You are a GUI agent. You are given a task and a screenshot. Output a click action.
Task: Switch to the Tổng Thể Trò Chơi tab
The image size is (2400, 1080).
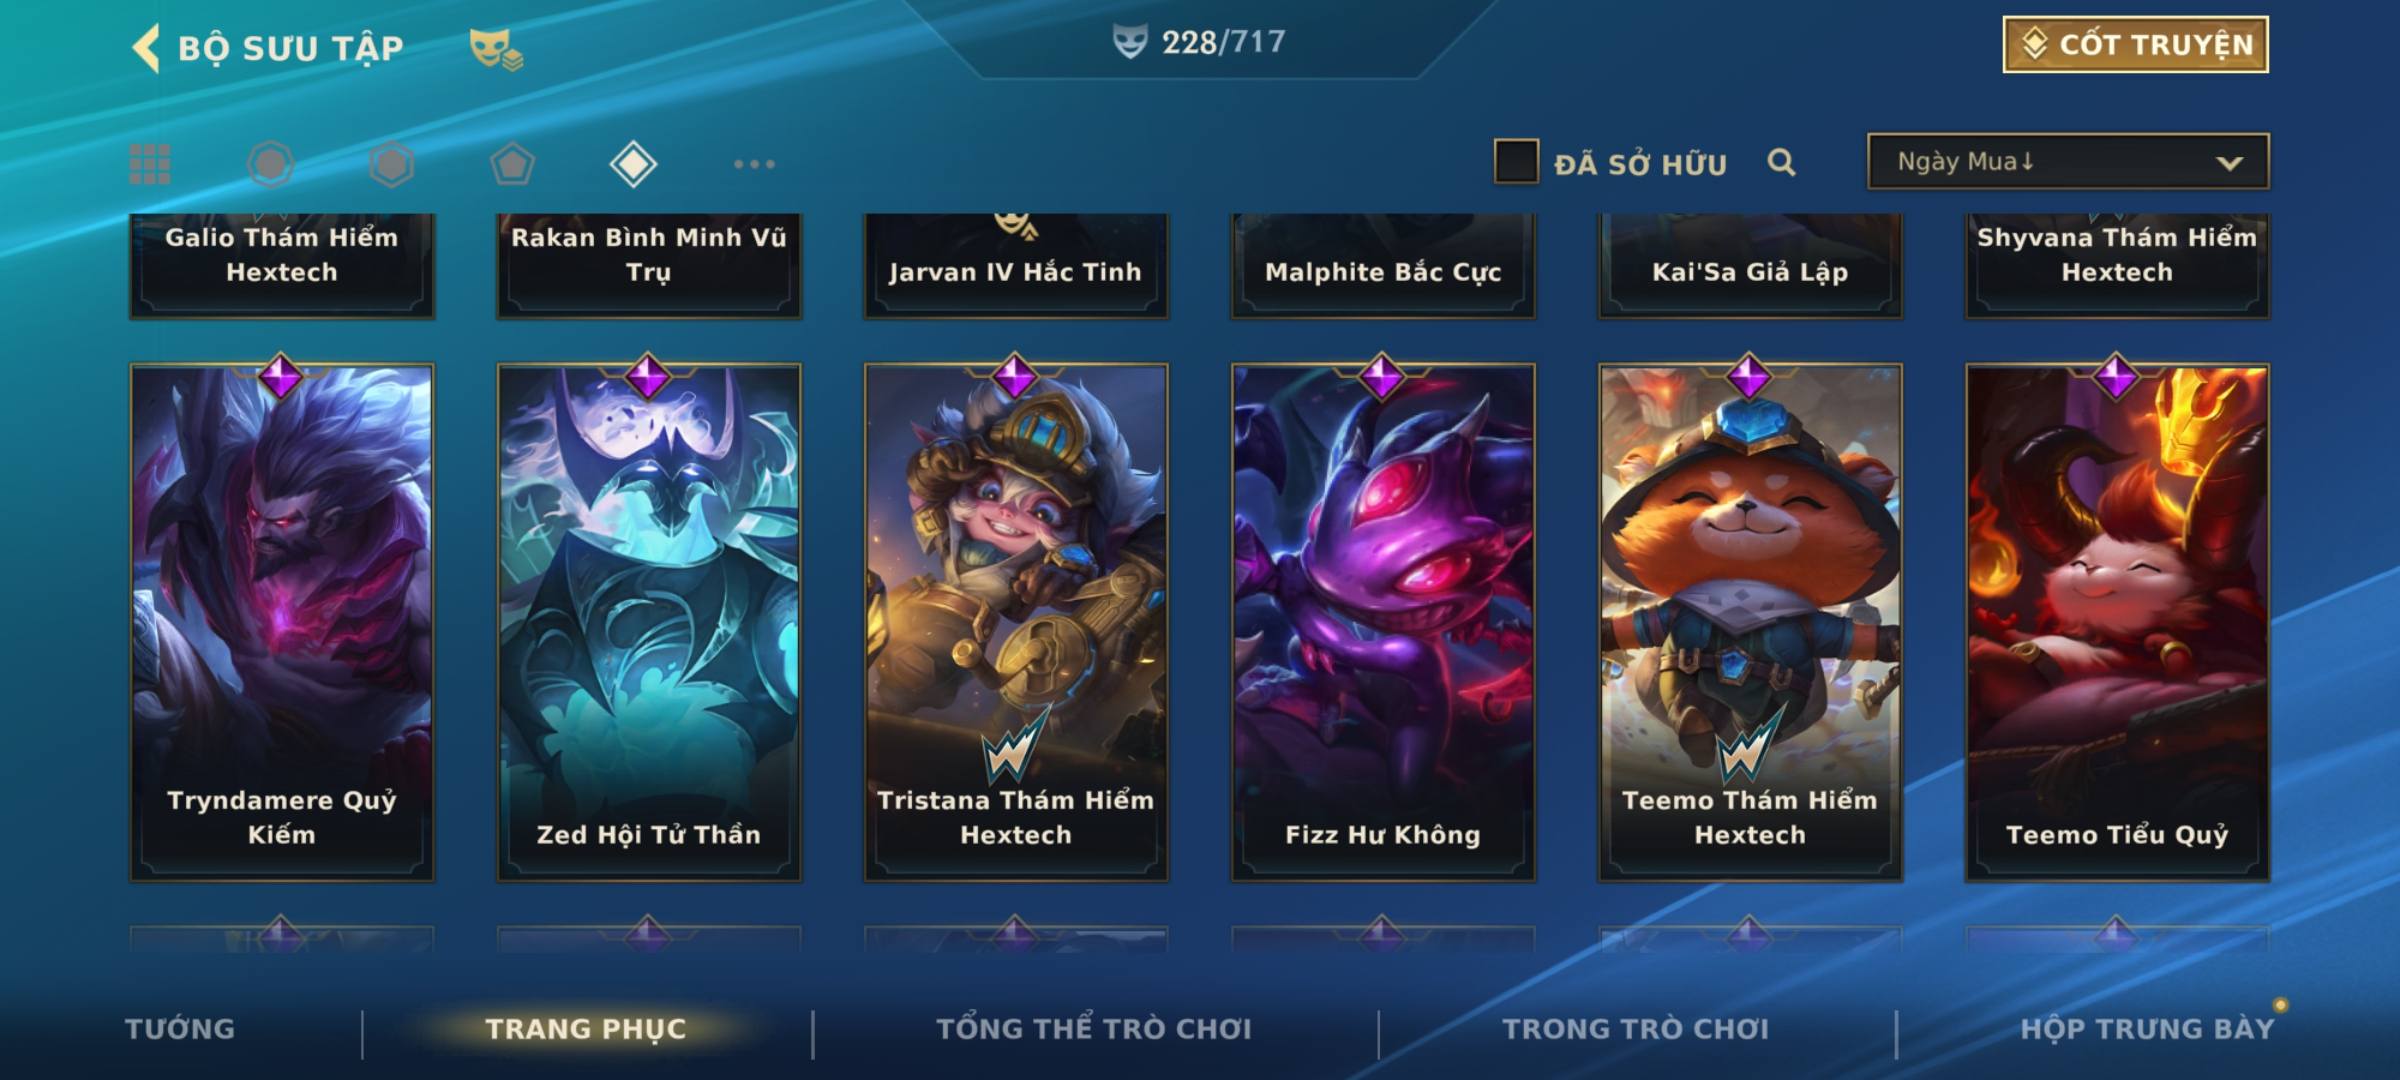coord(1094,1029)
